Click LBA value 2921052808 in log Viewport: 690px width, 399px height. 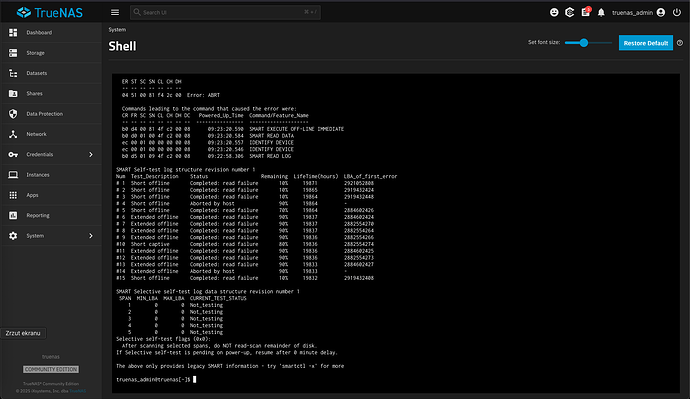click(359, 183)
